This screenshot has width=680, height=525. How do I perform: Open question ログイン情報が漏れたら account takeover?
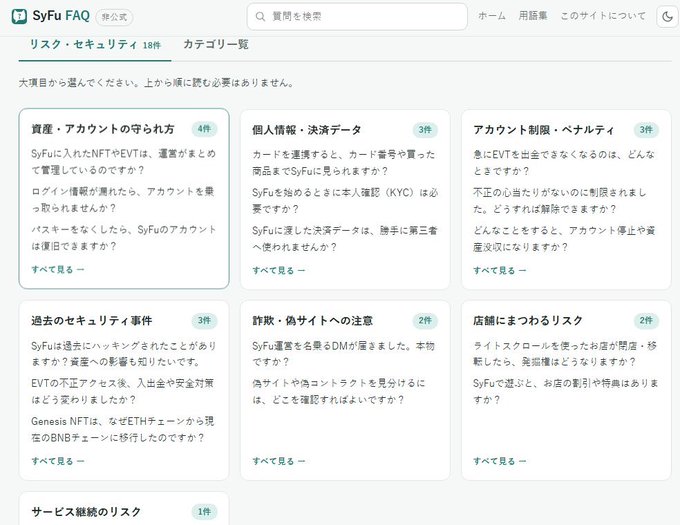click(x=123, y=199)
